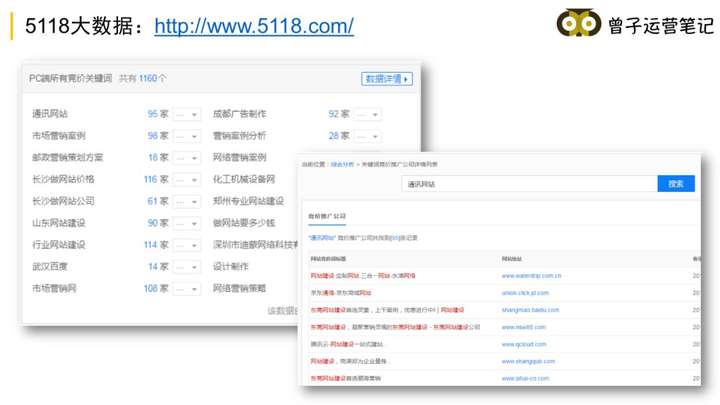Click keyword 邮政营销策划方案
720x405 pixels.
point(68,158)
